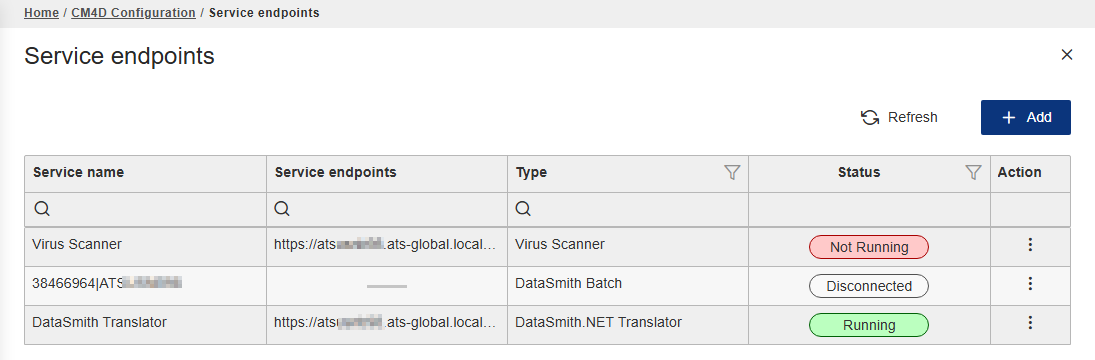Select the Disconnected status badge
1095x360 pixels.
869,286
